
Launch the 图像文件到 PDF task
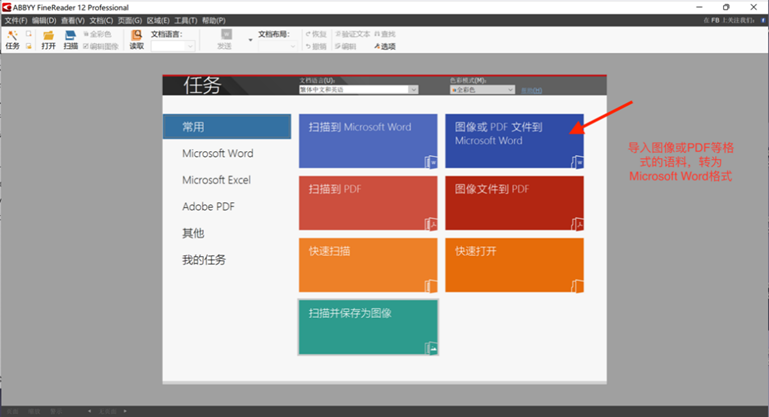pyautogui.click(x=514, y=203)
